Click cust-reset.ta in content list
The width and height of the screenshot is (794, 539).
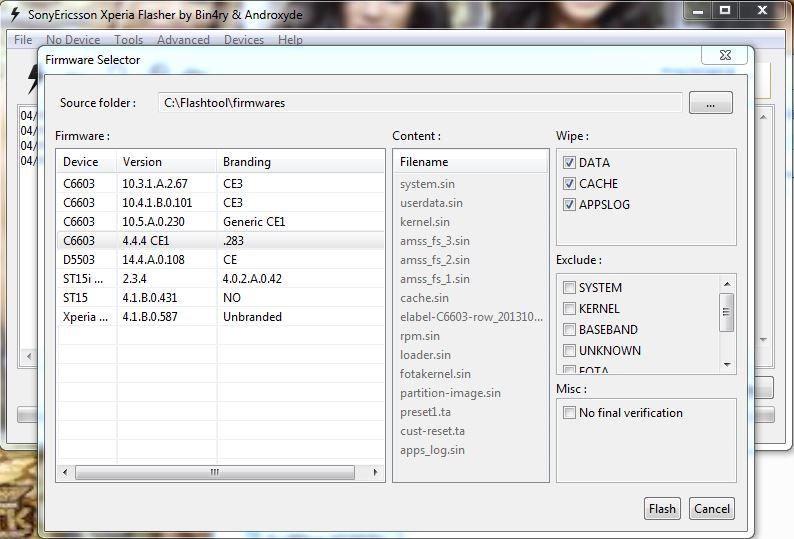(432, 431)
